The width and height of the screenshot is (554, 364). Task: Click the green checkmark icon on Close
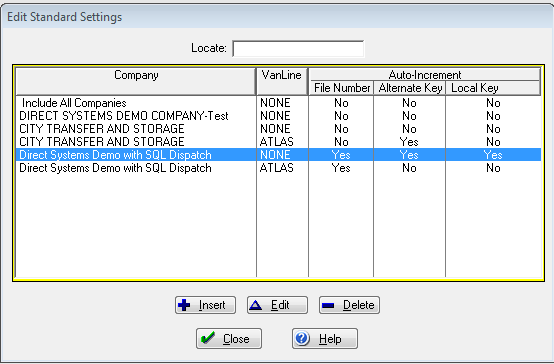(x=207, y=338)
